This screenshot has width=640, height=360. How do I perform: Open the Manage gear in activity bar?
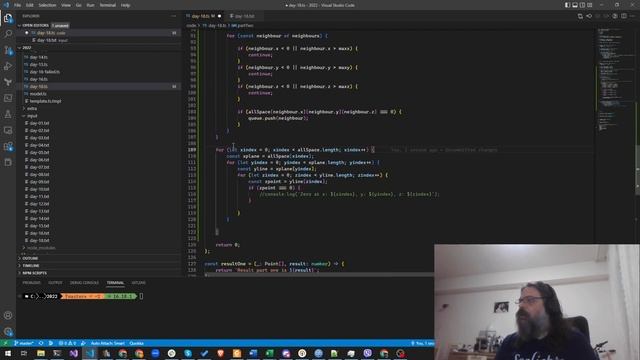point(8,332)
